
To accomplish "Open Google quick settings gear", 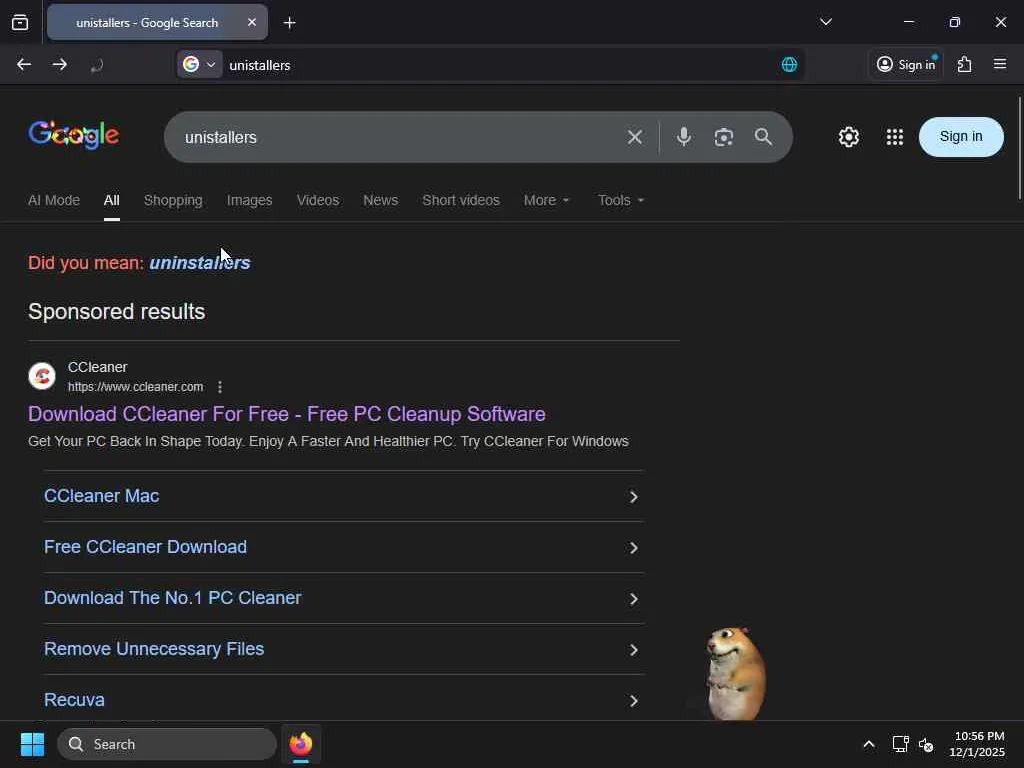I will click(x=848, y=137).
